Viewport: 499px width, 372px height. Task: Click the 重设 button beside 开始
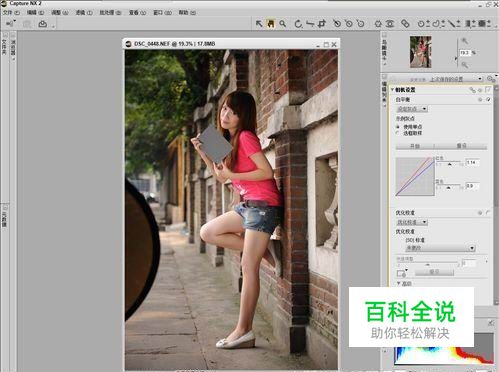(461, 146)
